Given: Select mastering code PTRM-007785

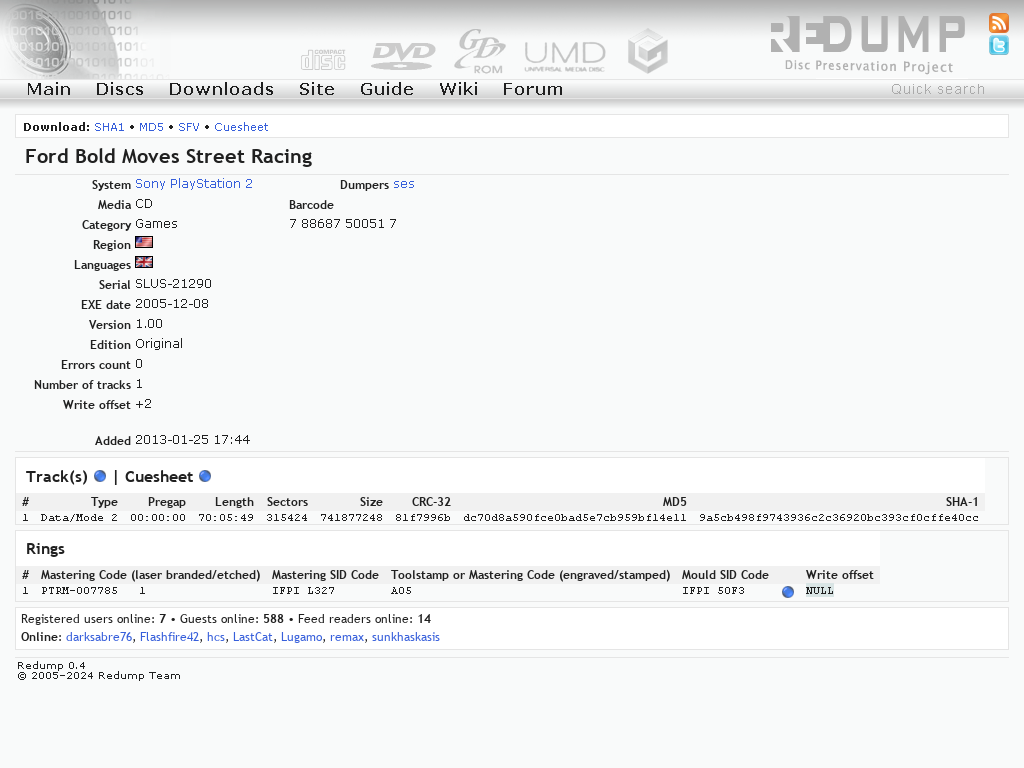Looking at the screenshot, I should tap(80, 590).
